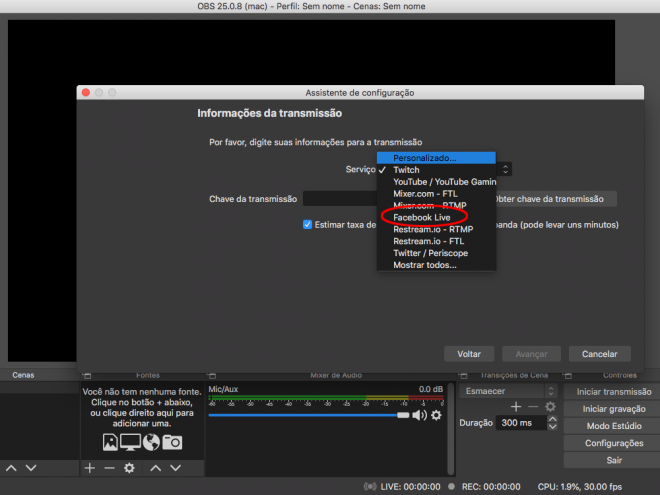Uncheck Estimar taxa de bits checkbox

308,225
